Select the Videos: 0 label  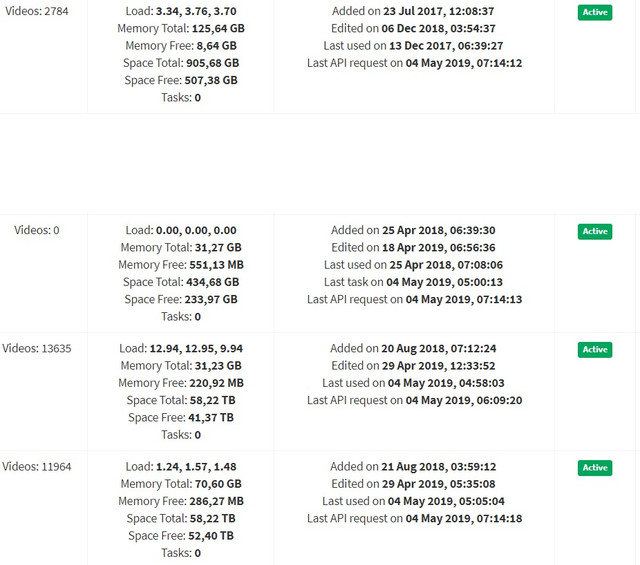coord(37,230)
